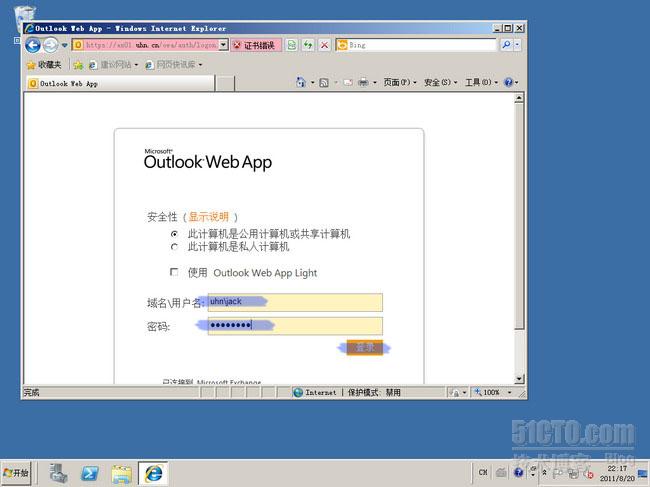Click the Home page icon
The height and width of the screenshot is (487, 650).
pyautogui.click(x=301, y=82)
